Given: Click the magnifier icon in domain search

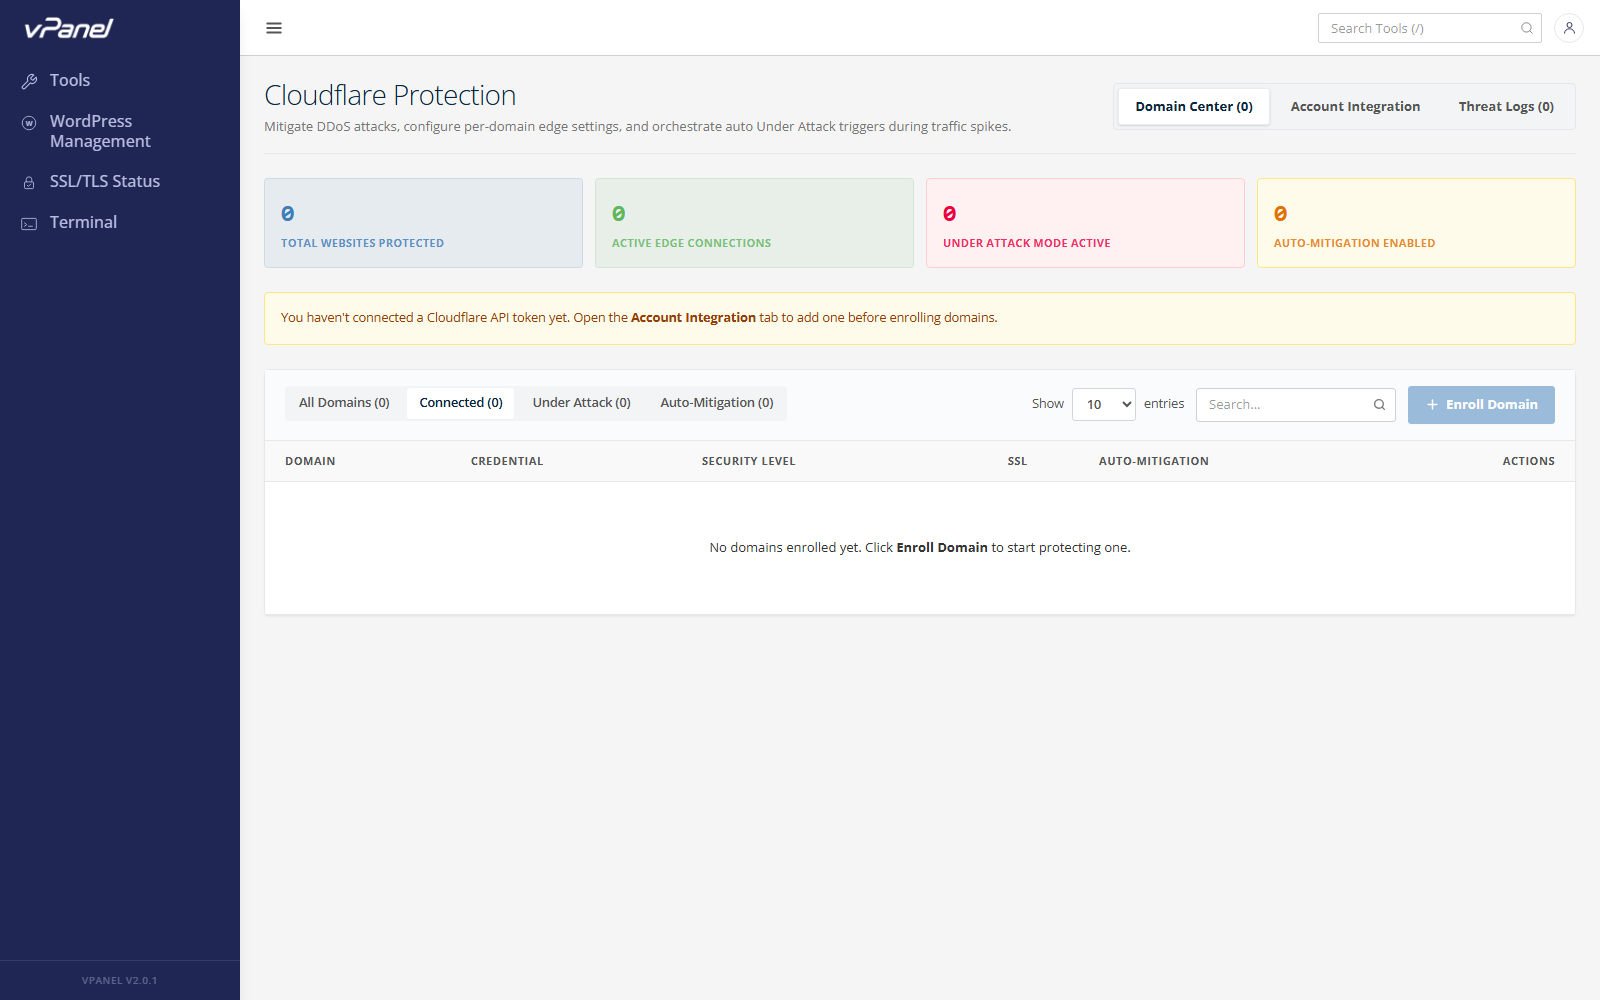Looking at the screenshot, I should 1379,405.
